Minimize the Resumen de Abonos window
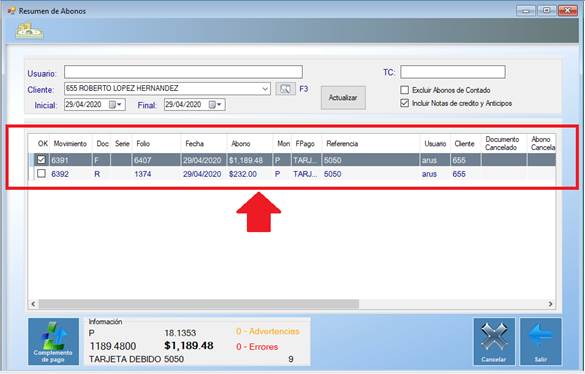This screenshot has height=374, width=585. [x=526, y=10]
